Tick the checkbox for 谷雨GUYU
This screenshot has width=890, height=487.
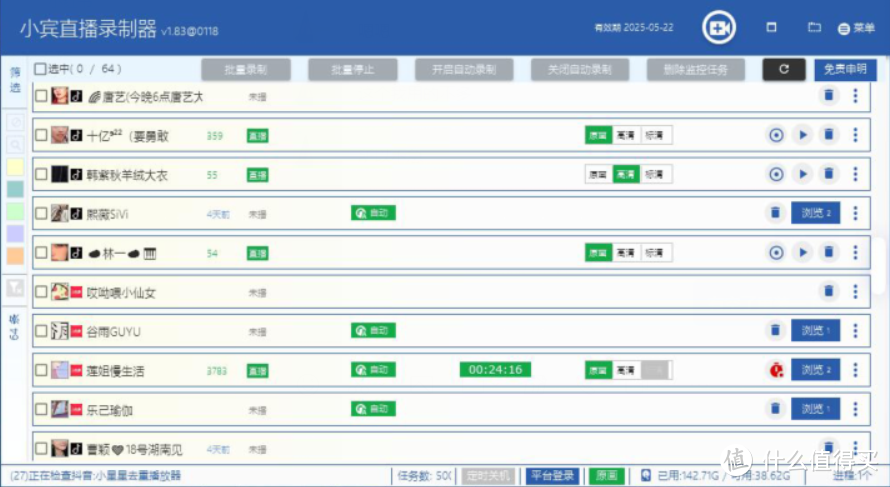click(x=41, y=331)
